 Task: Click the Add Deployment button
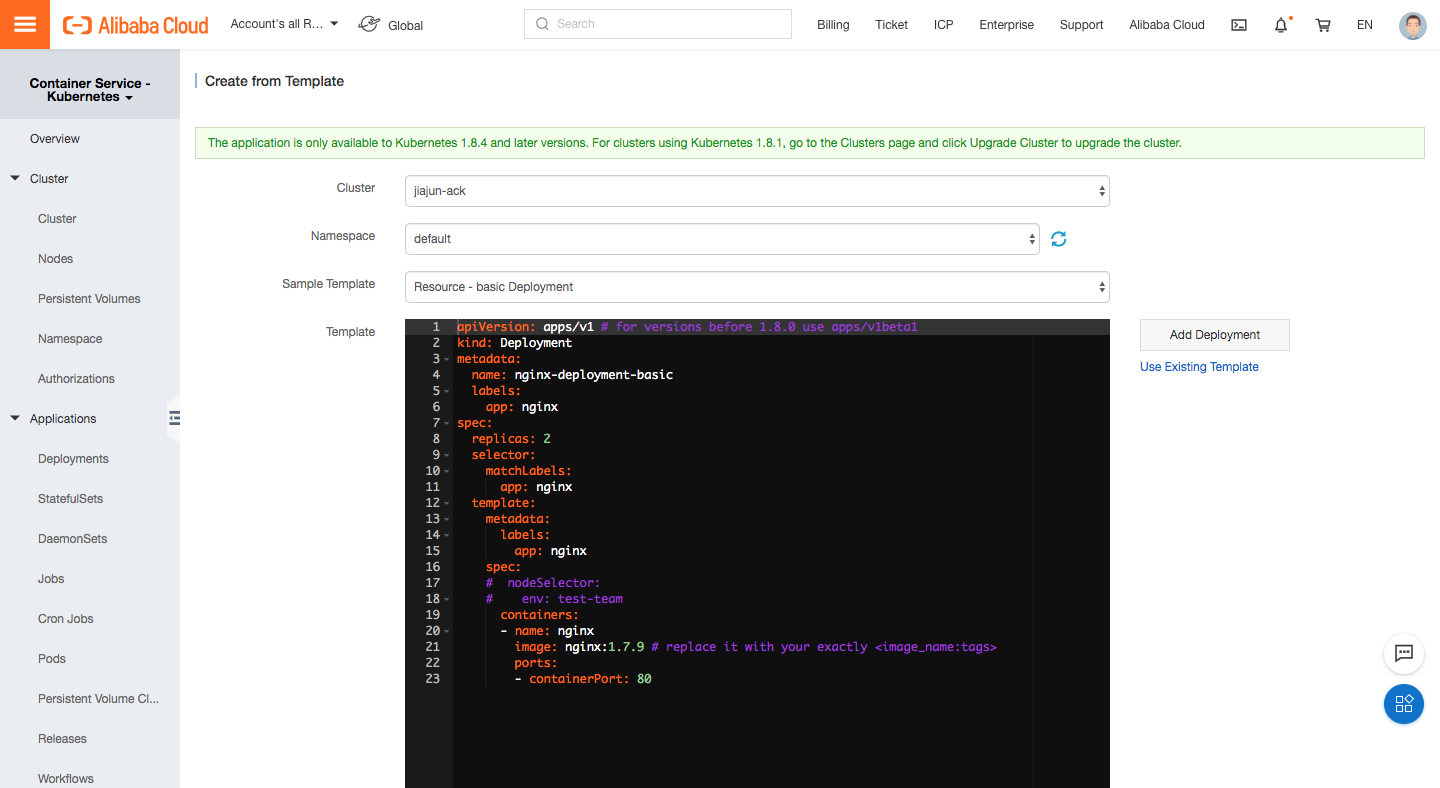(x=1215, y=335)
